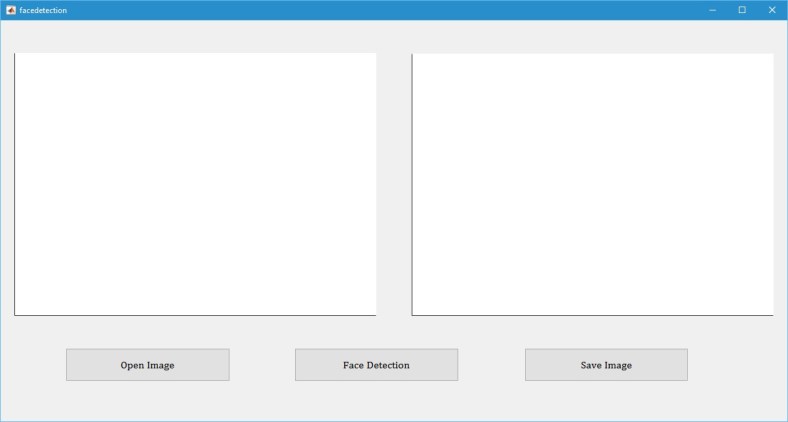The width and height of the screenshot is (788, 422).
Task: Click gray space between Open Image and Face Detection
Action: pos(262,365)
